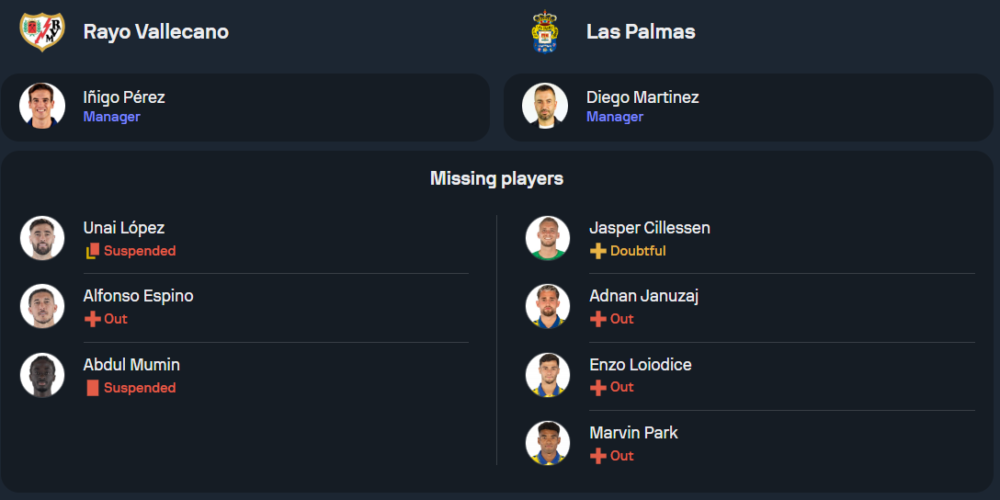1000x500 pixels.
Task: Click Jasper Cillessen's doubtful cross icon
Action: [x=598, y=251]
